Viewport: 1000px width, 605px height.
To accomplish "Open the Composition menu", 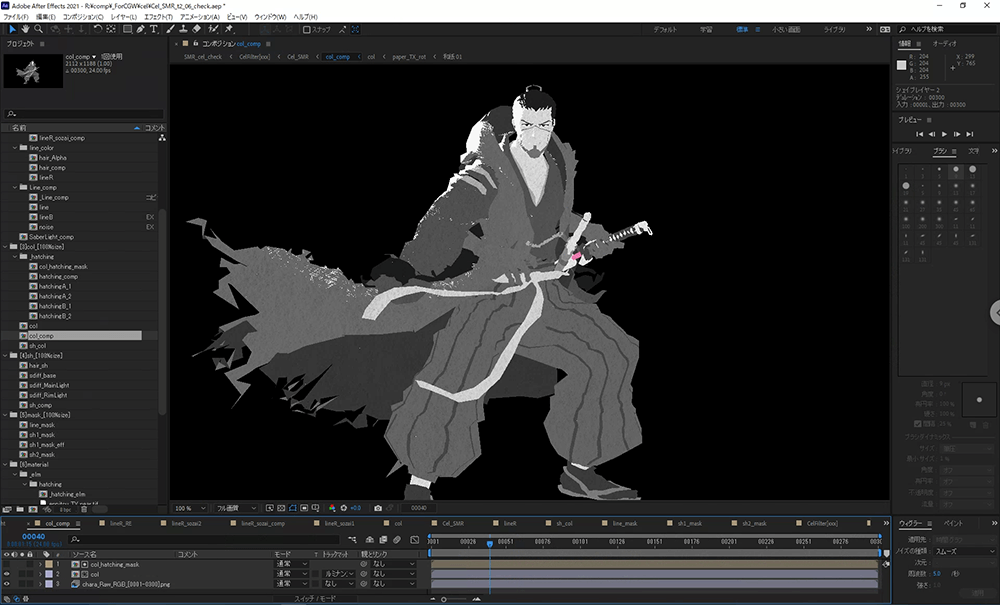I will coord(83,17).
